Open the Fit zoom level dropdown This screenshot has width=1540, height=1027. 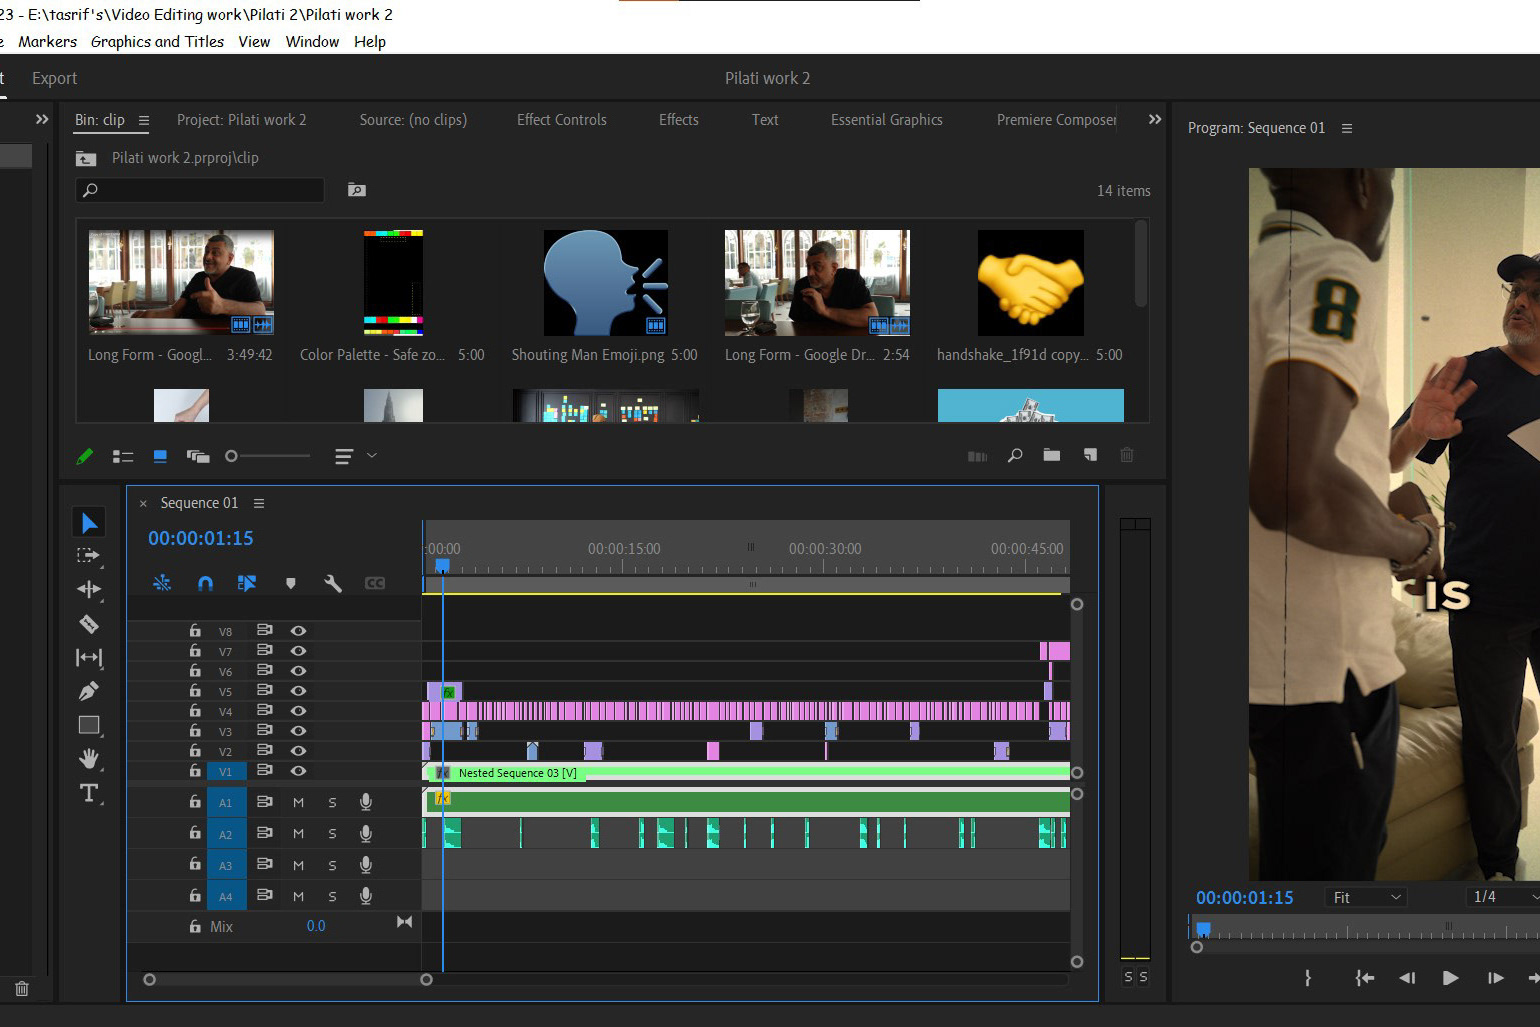point(1367,897)
